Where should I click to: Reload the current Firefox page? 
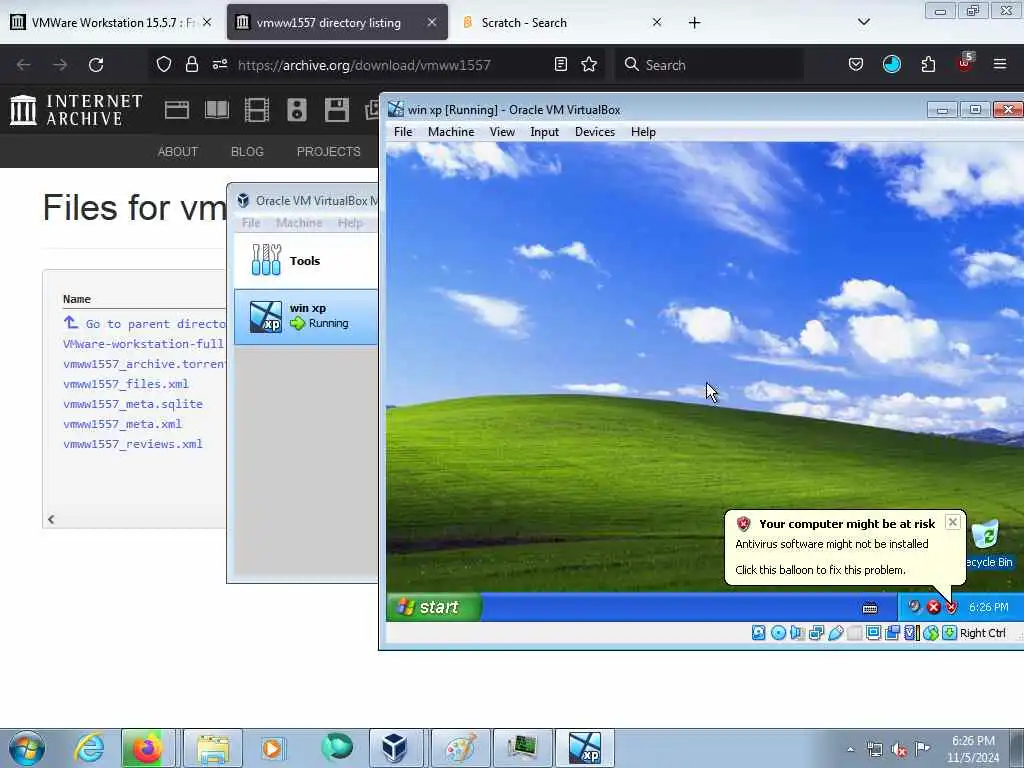pyautogui.click(x=96, y=65)
